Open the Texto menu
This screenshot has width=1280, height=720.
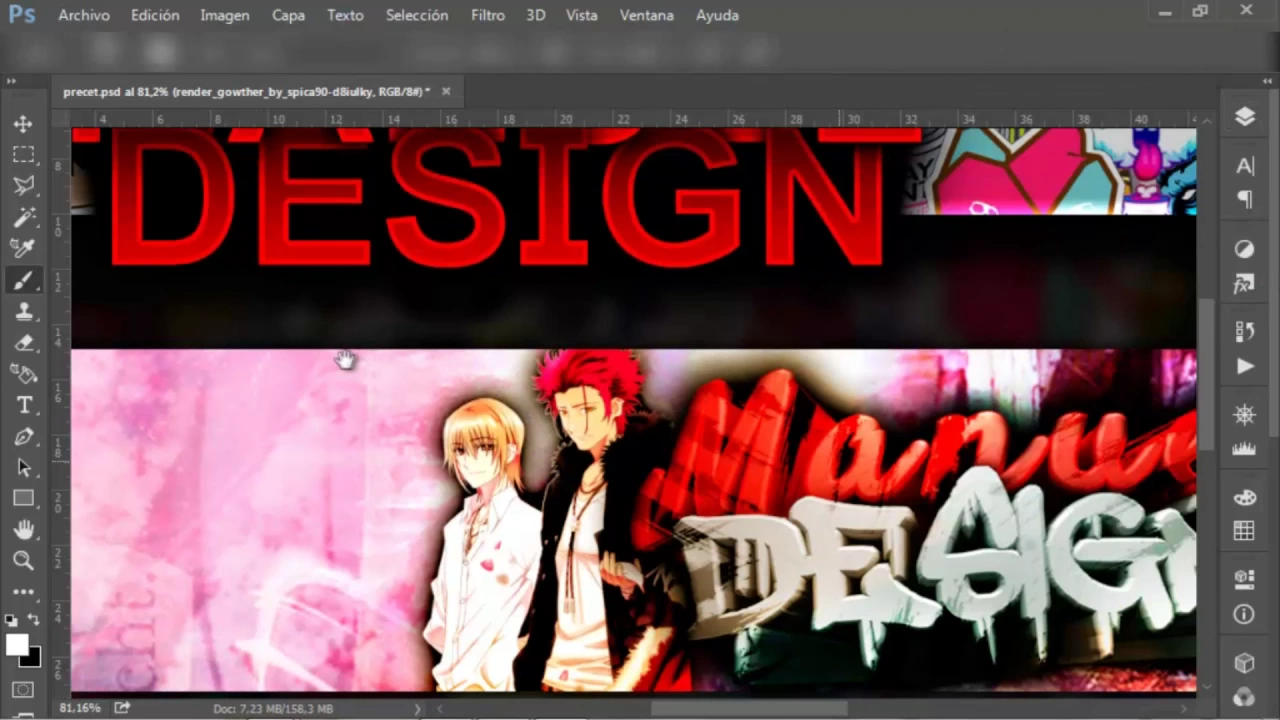pyautogui.click(x=345, y=15)
